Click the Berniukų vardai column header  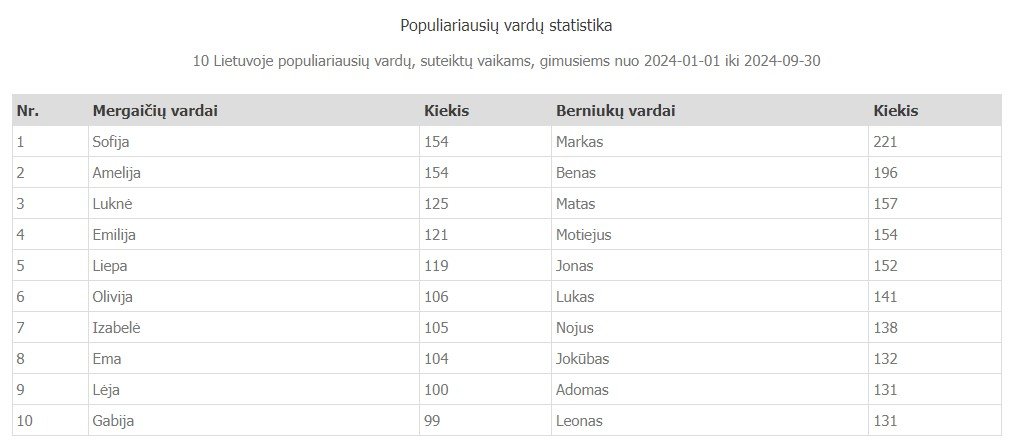pos(710,111)
